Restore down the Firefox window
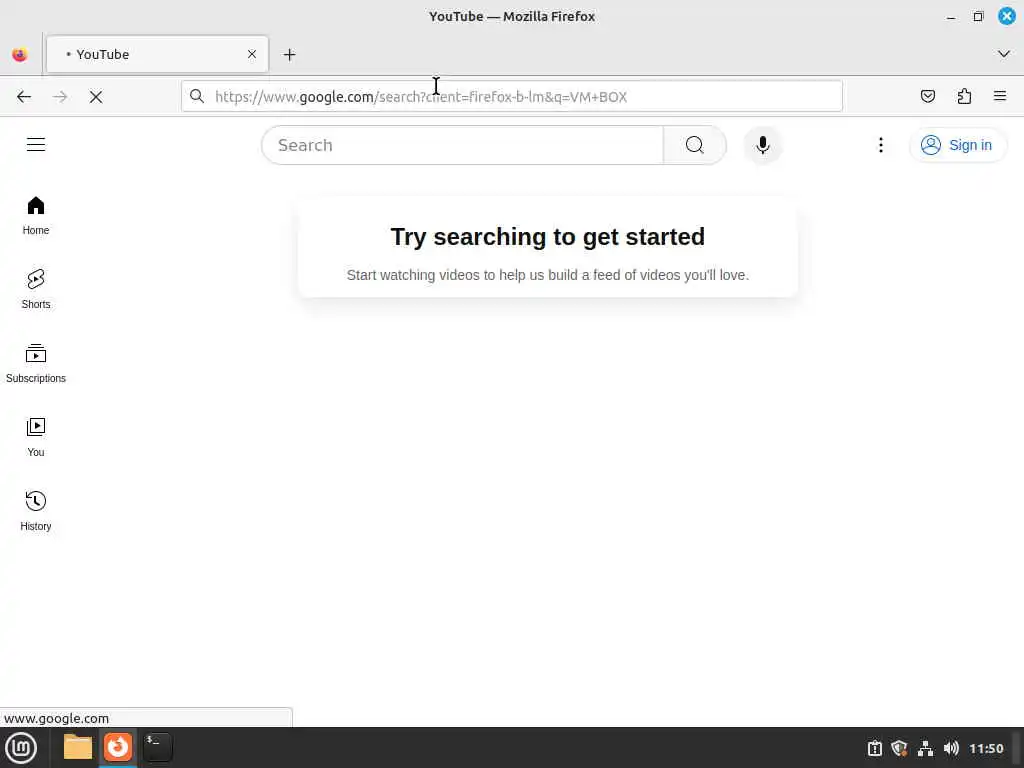Viewport: 1024px width, 768px height. coord(978,17)
